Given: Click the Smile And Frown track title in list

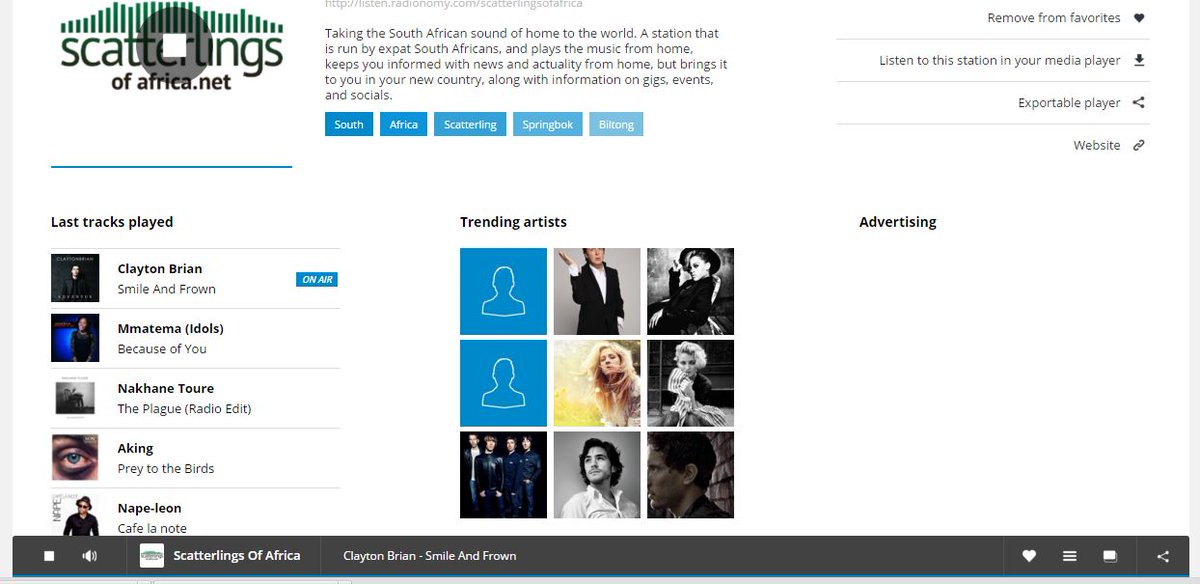Looking at the screenshot, I should (167, 289).
